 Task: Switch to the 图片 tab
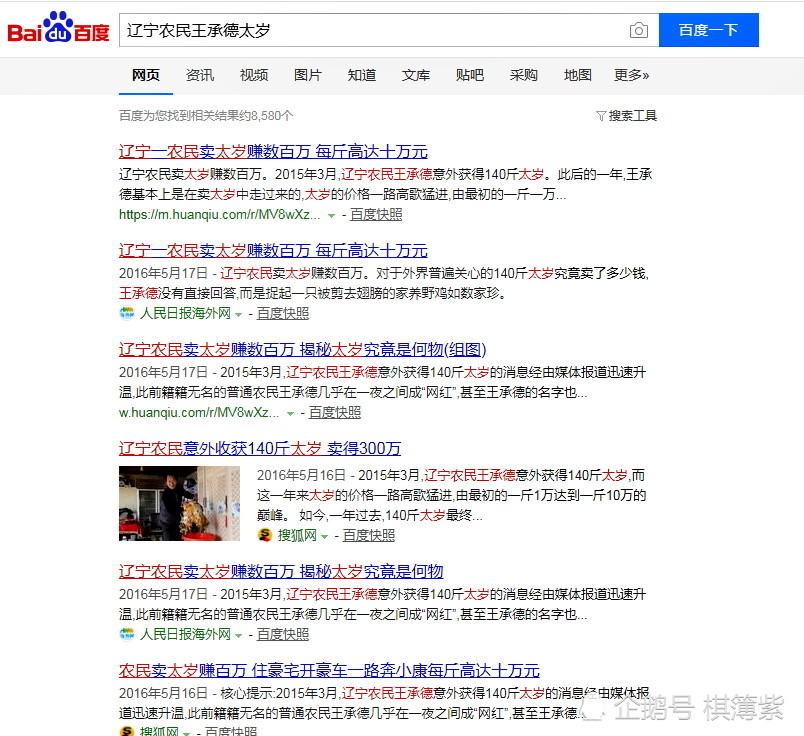point(308,75)
